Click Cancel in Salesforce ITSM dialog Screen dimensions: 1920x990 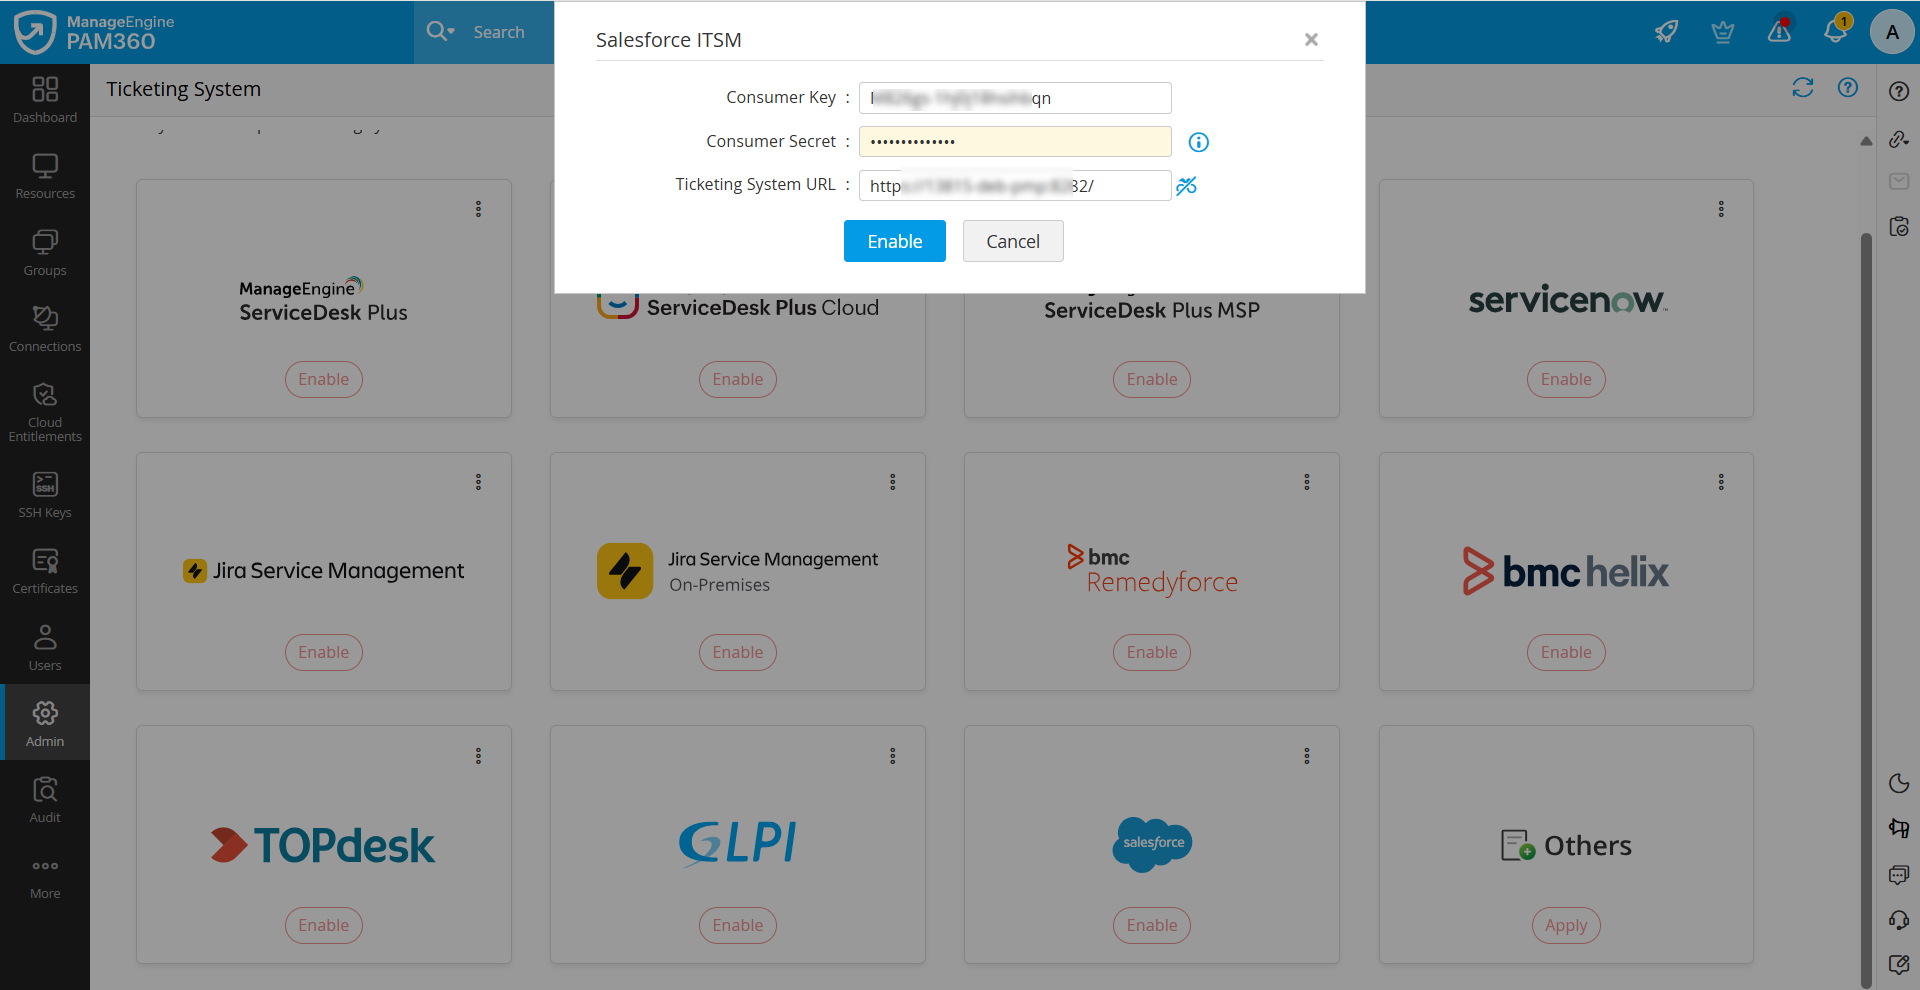[1013, 241]
